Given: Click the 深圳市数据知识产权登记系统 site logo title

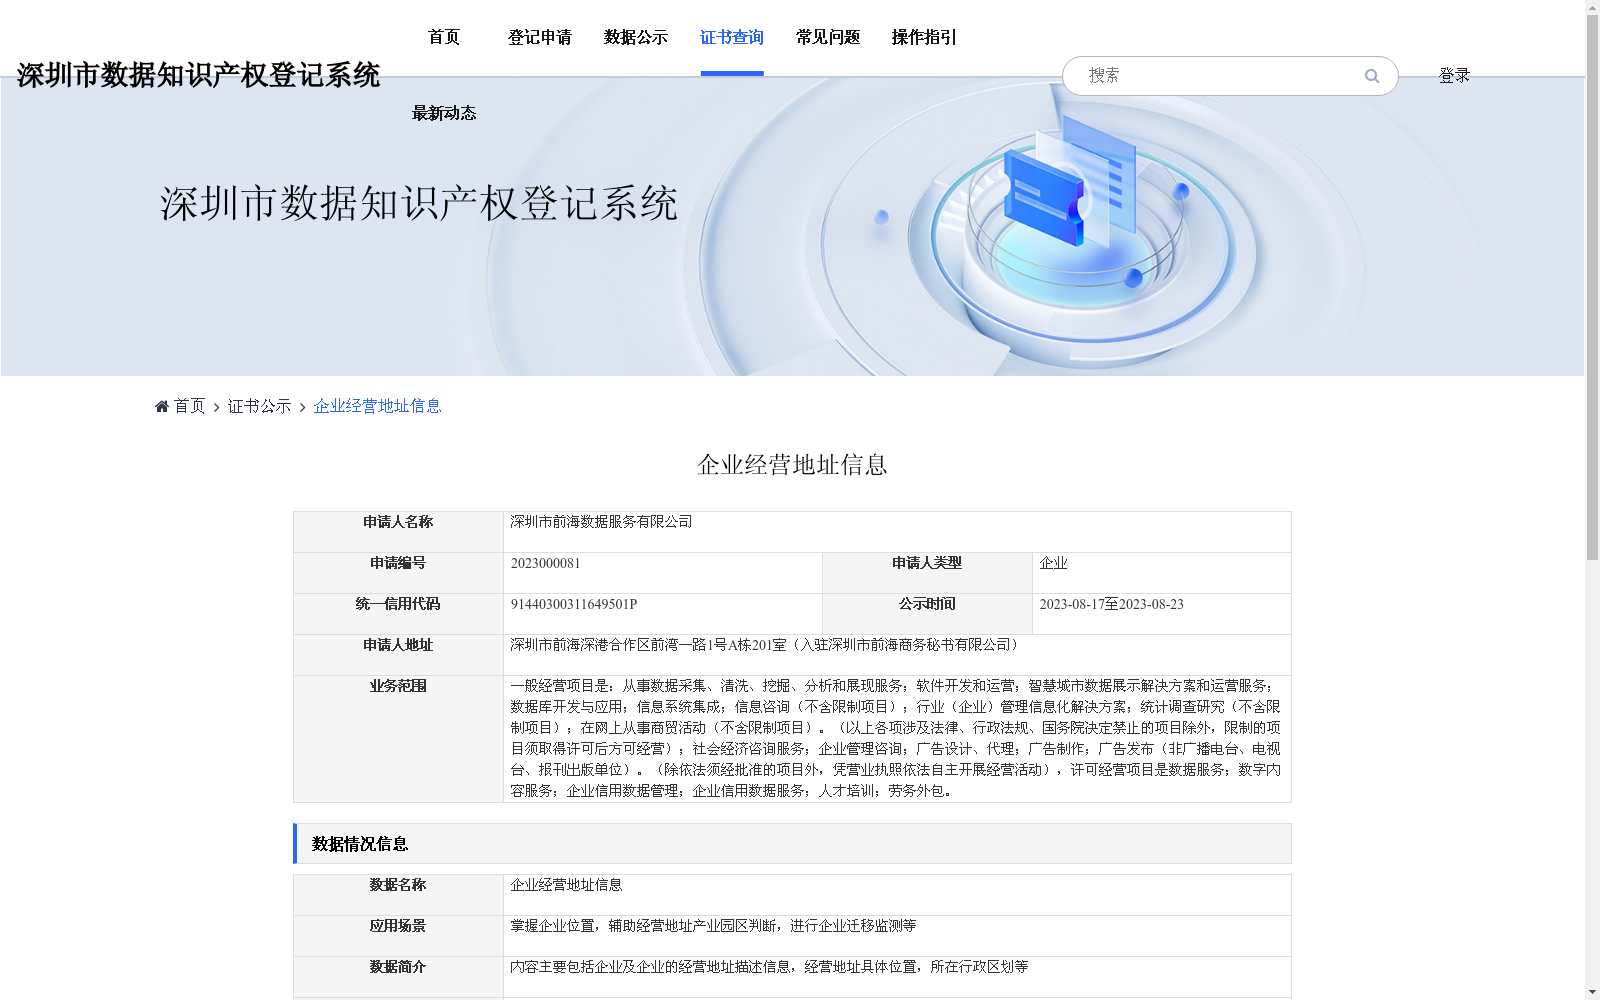Looking at the screenshot, I should [198, 75].
